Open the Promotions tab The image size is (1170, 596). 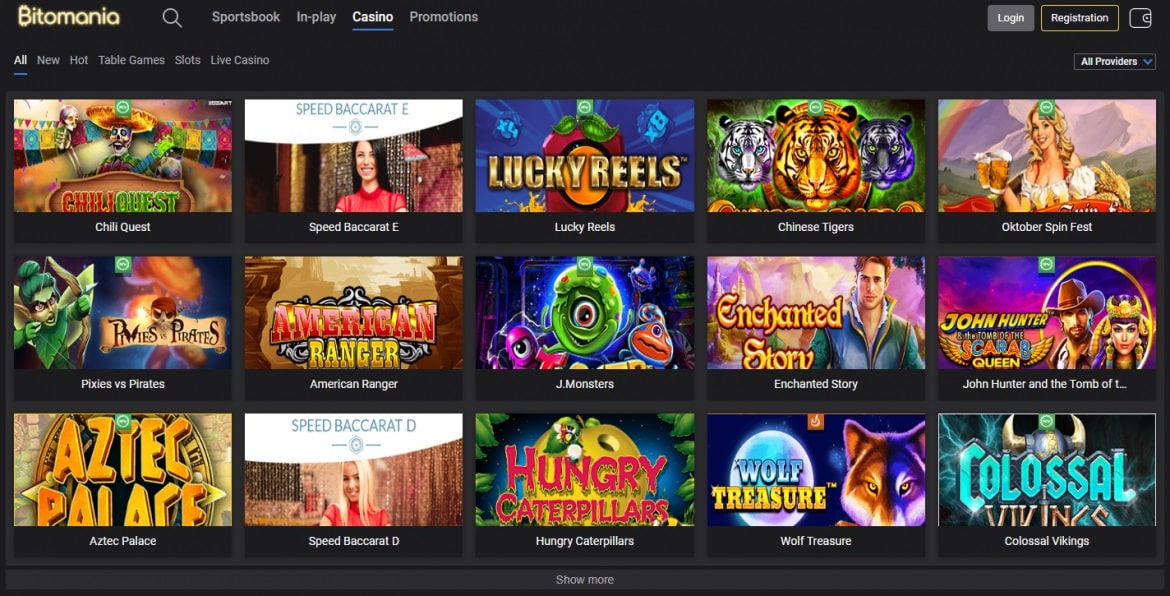point(443,17)
